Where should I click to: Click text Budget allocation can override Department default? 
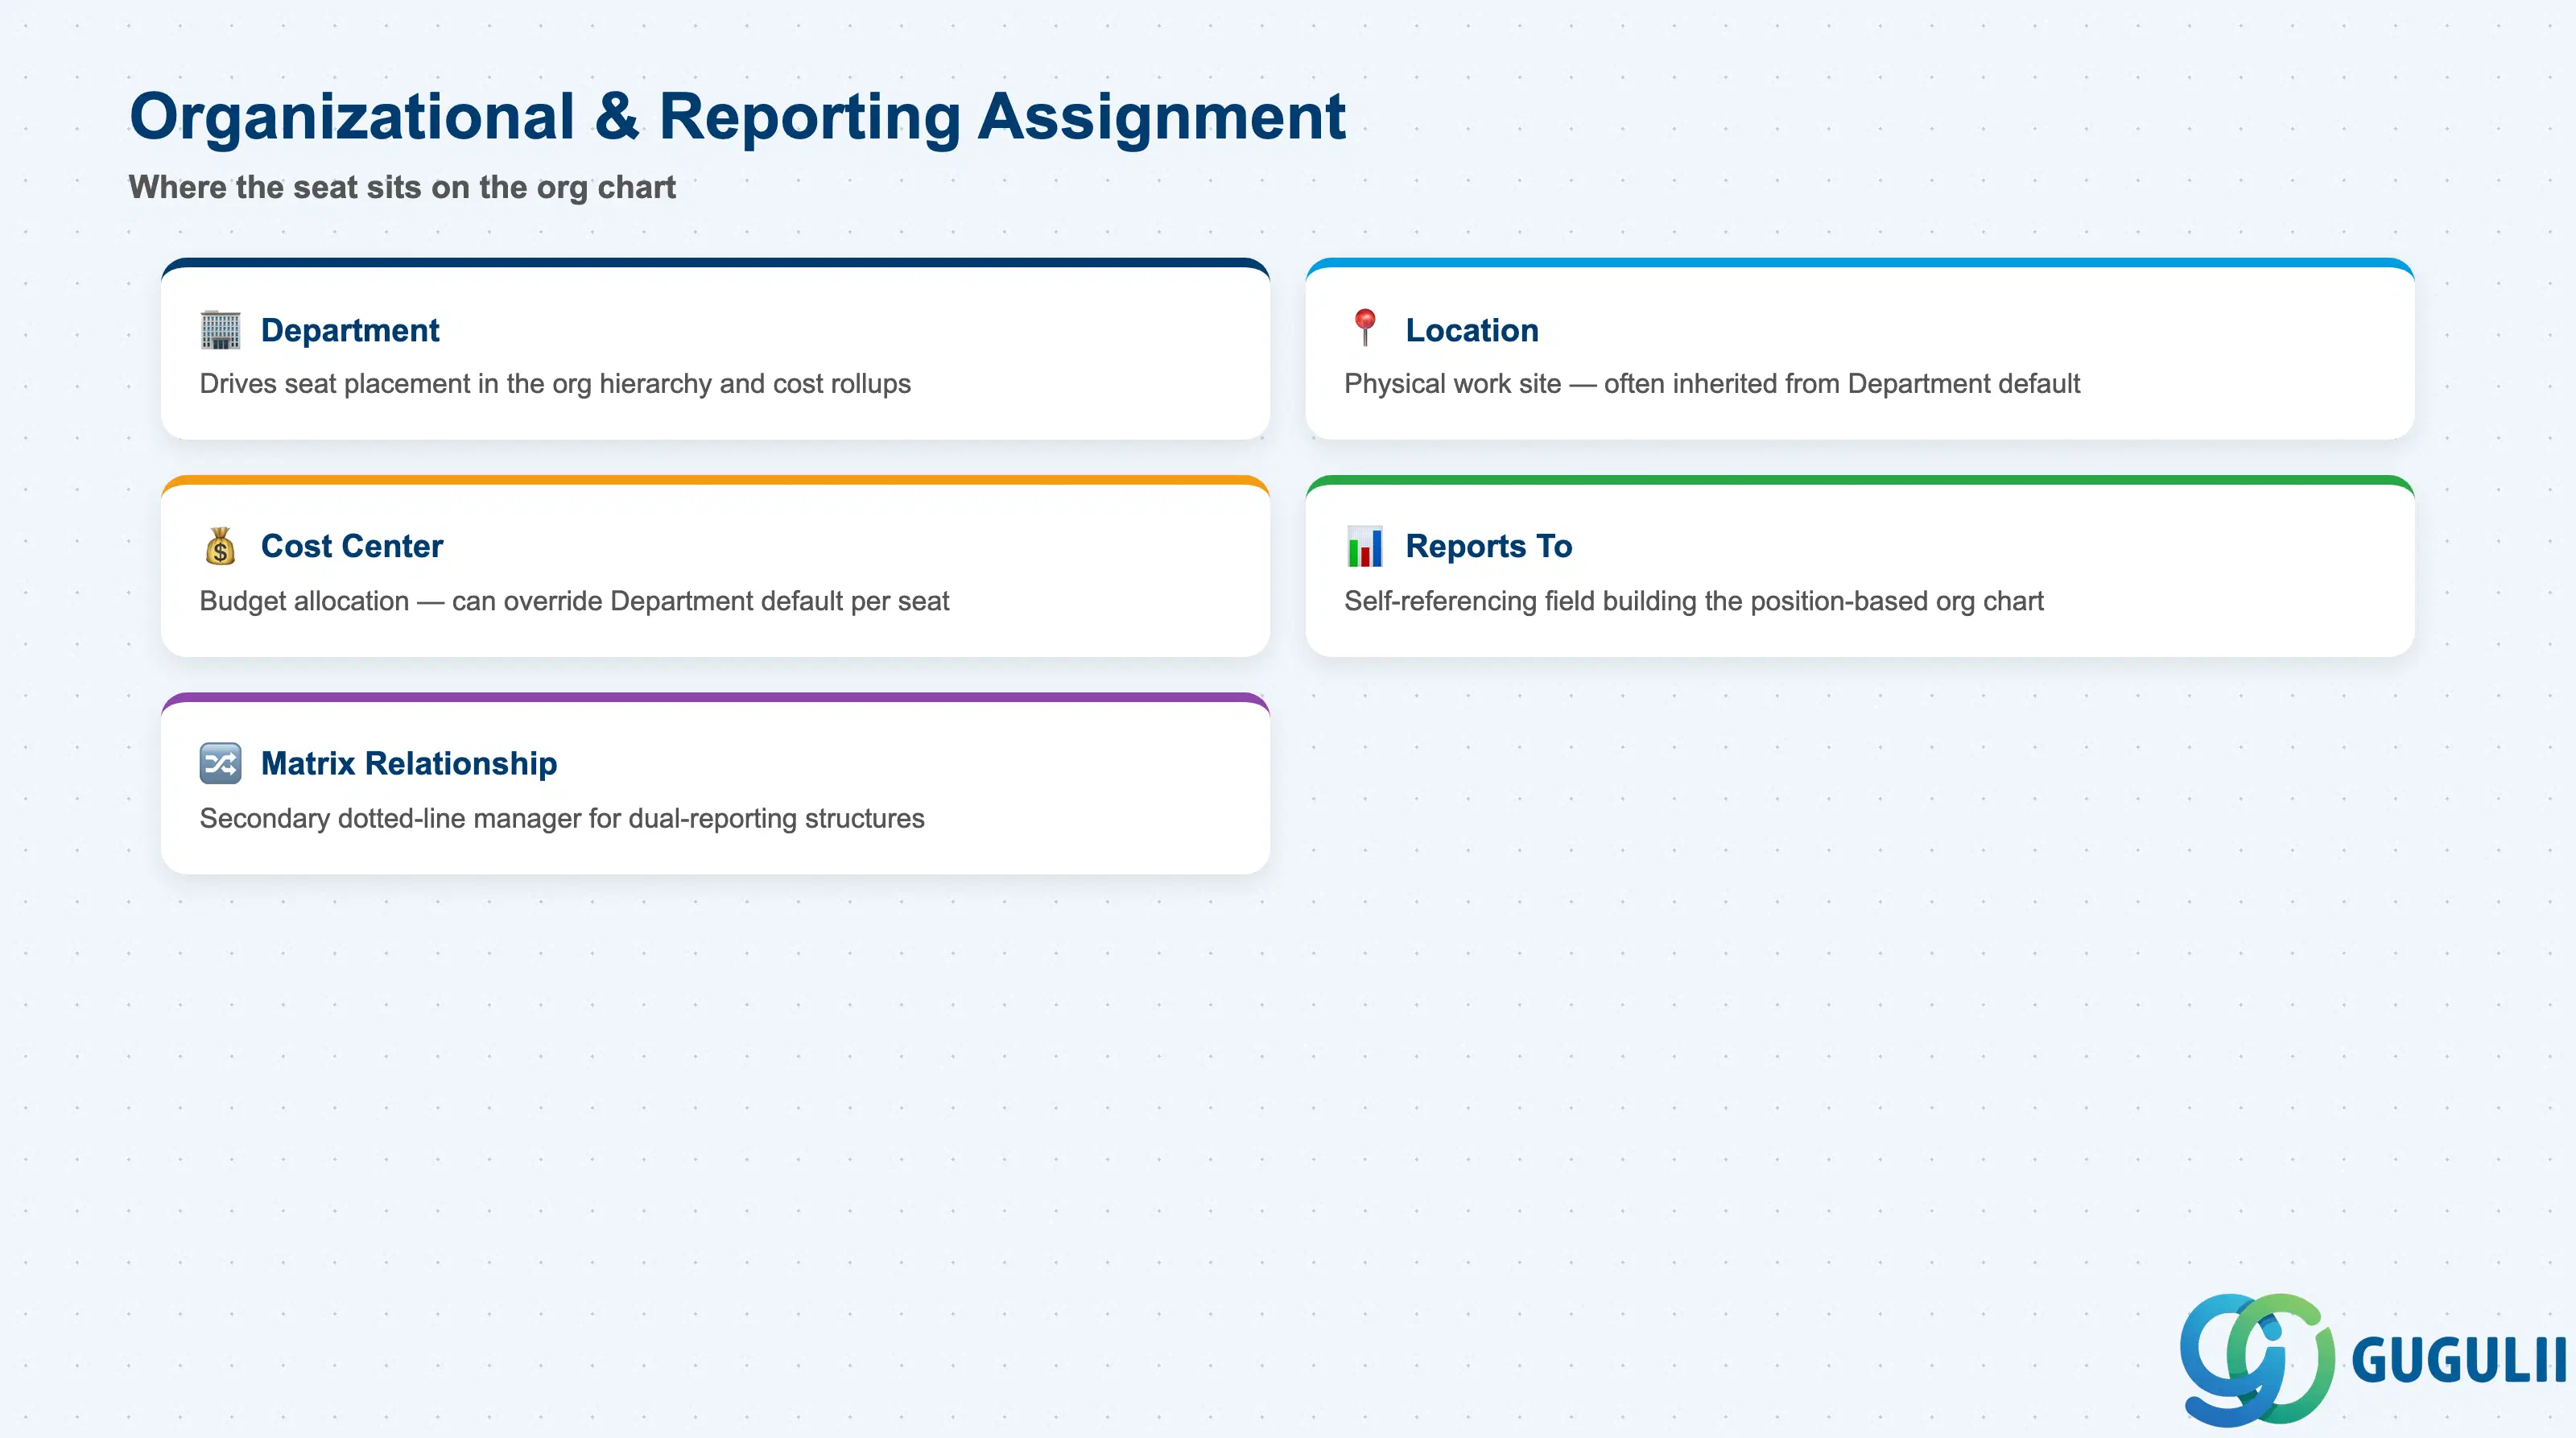point(574,601)
